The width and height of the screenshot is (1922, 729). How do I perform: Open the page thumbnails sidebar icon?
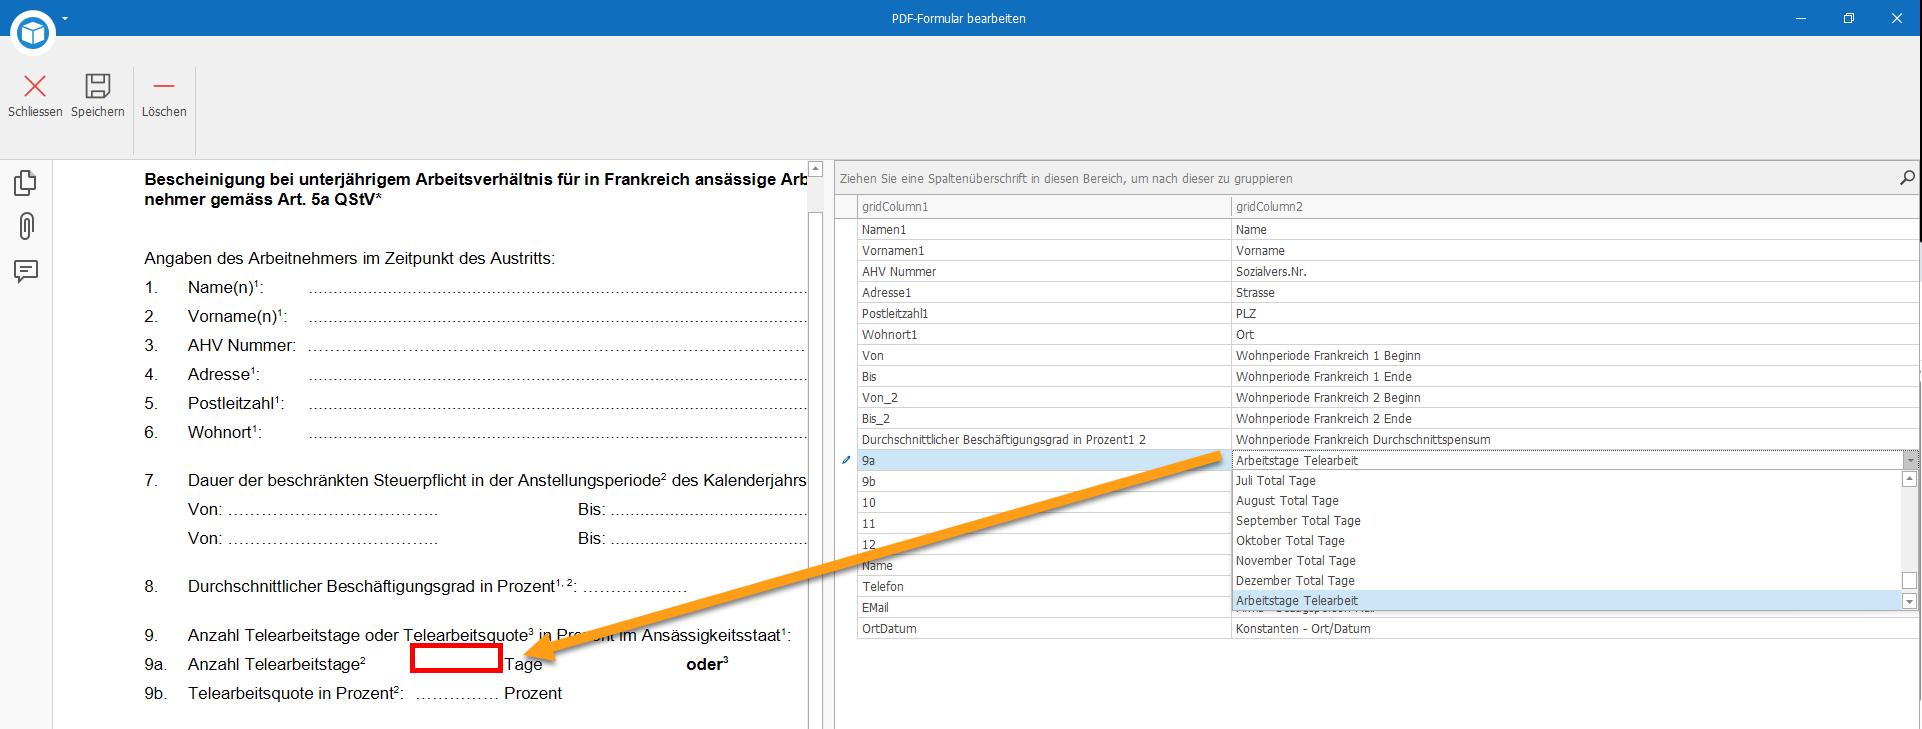click(x=26, y=183)
